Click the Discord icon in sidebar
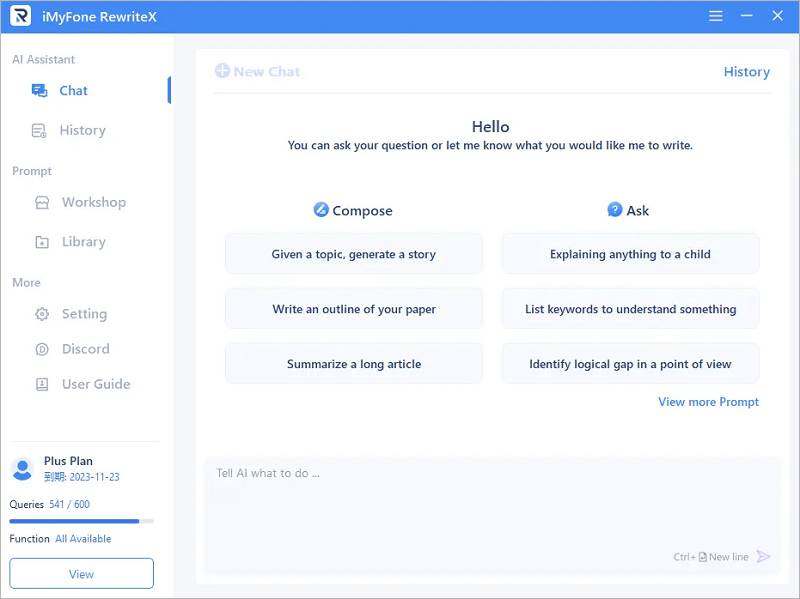 [42, 349]
